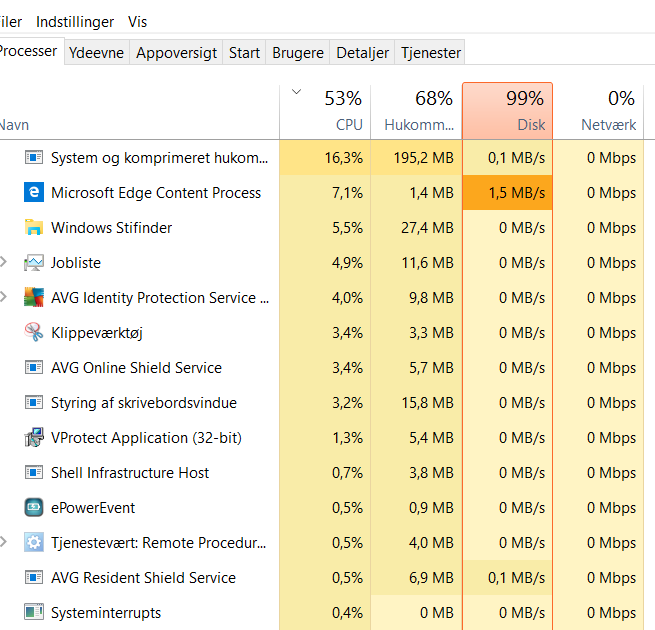Click the ePowerEvent battery icon
655x630 pixels.
point(34,508)
